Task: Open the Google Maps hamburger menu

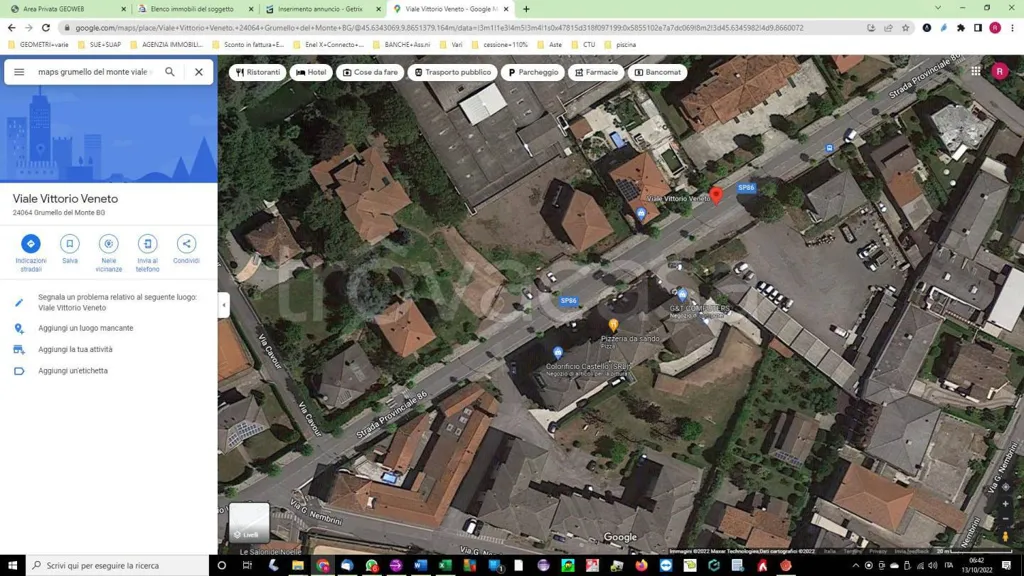Action: point(19,72)
